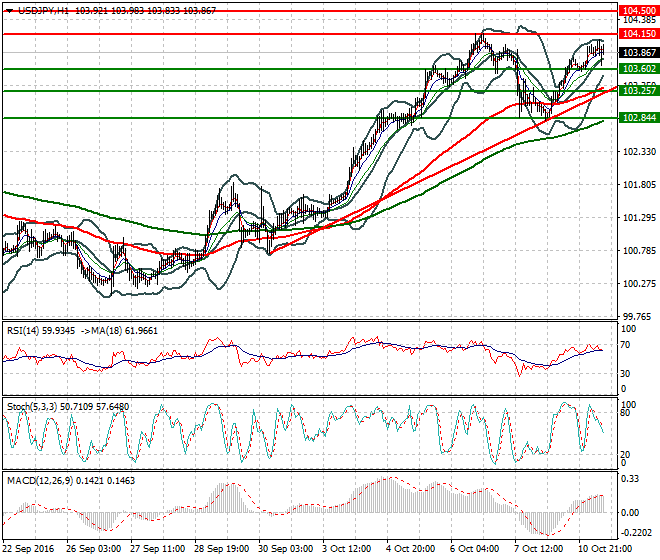Click the Stochastic scale value 20
This screenshot has height=560, width=660.
pos(625,455)
